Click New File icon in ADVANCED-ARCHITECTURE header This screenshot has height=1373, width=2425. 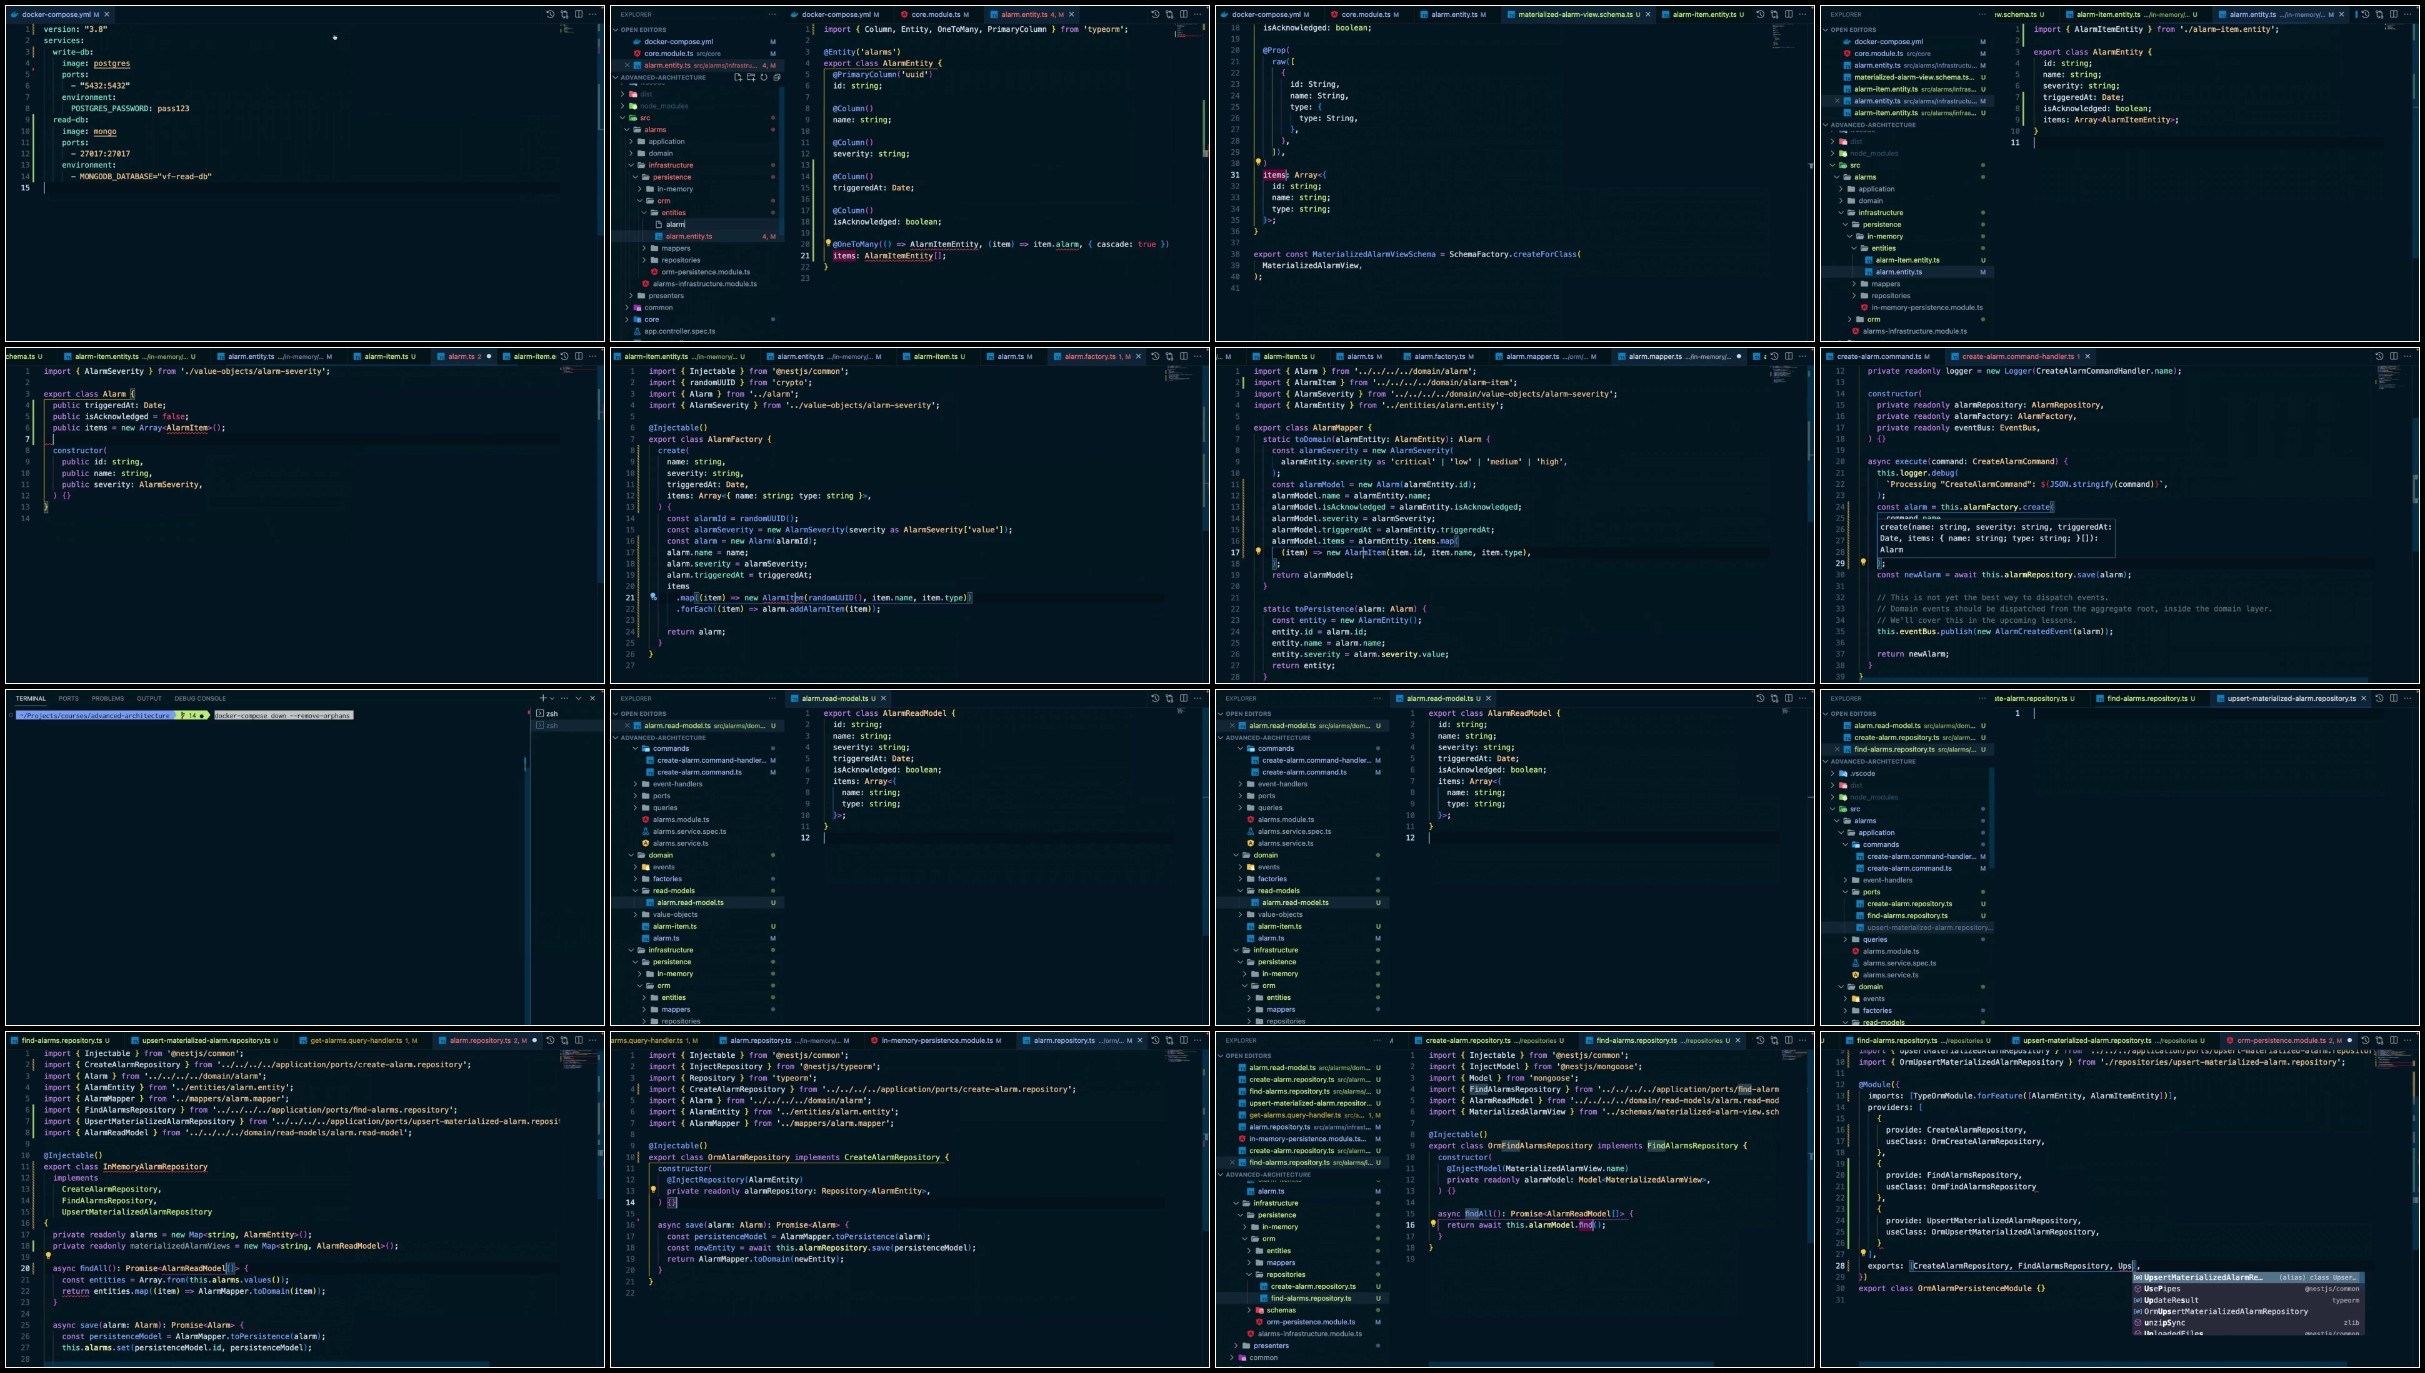[x=738, y=77]
